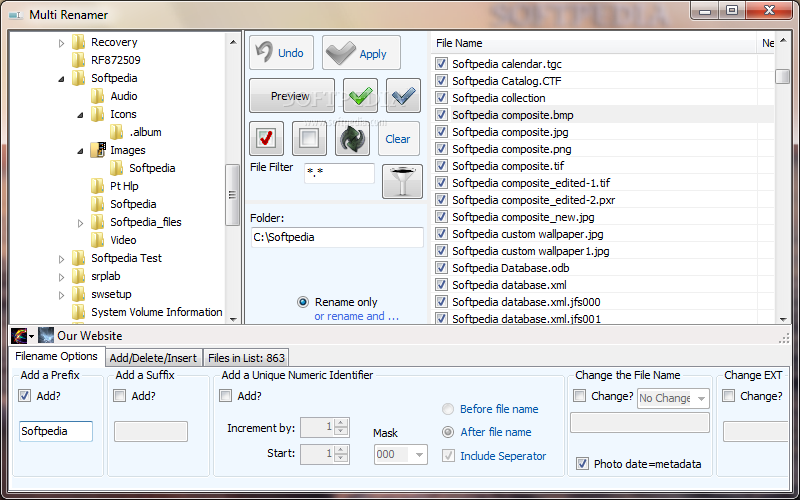The height and width of the screenshot is (500, 800).
Task: Expand the Softpedia_files folder node
Action: pyautogui.click(x=80, y=223)
